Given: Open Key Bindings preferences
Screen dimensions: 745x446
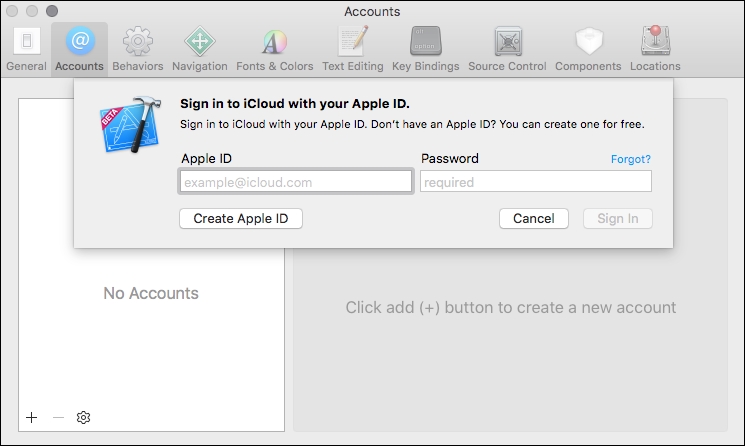Looking at the screenshot, I should [425, 49].
